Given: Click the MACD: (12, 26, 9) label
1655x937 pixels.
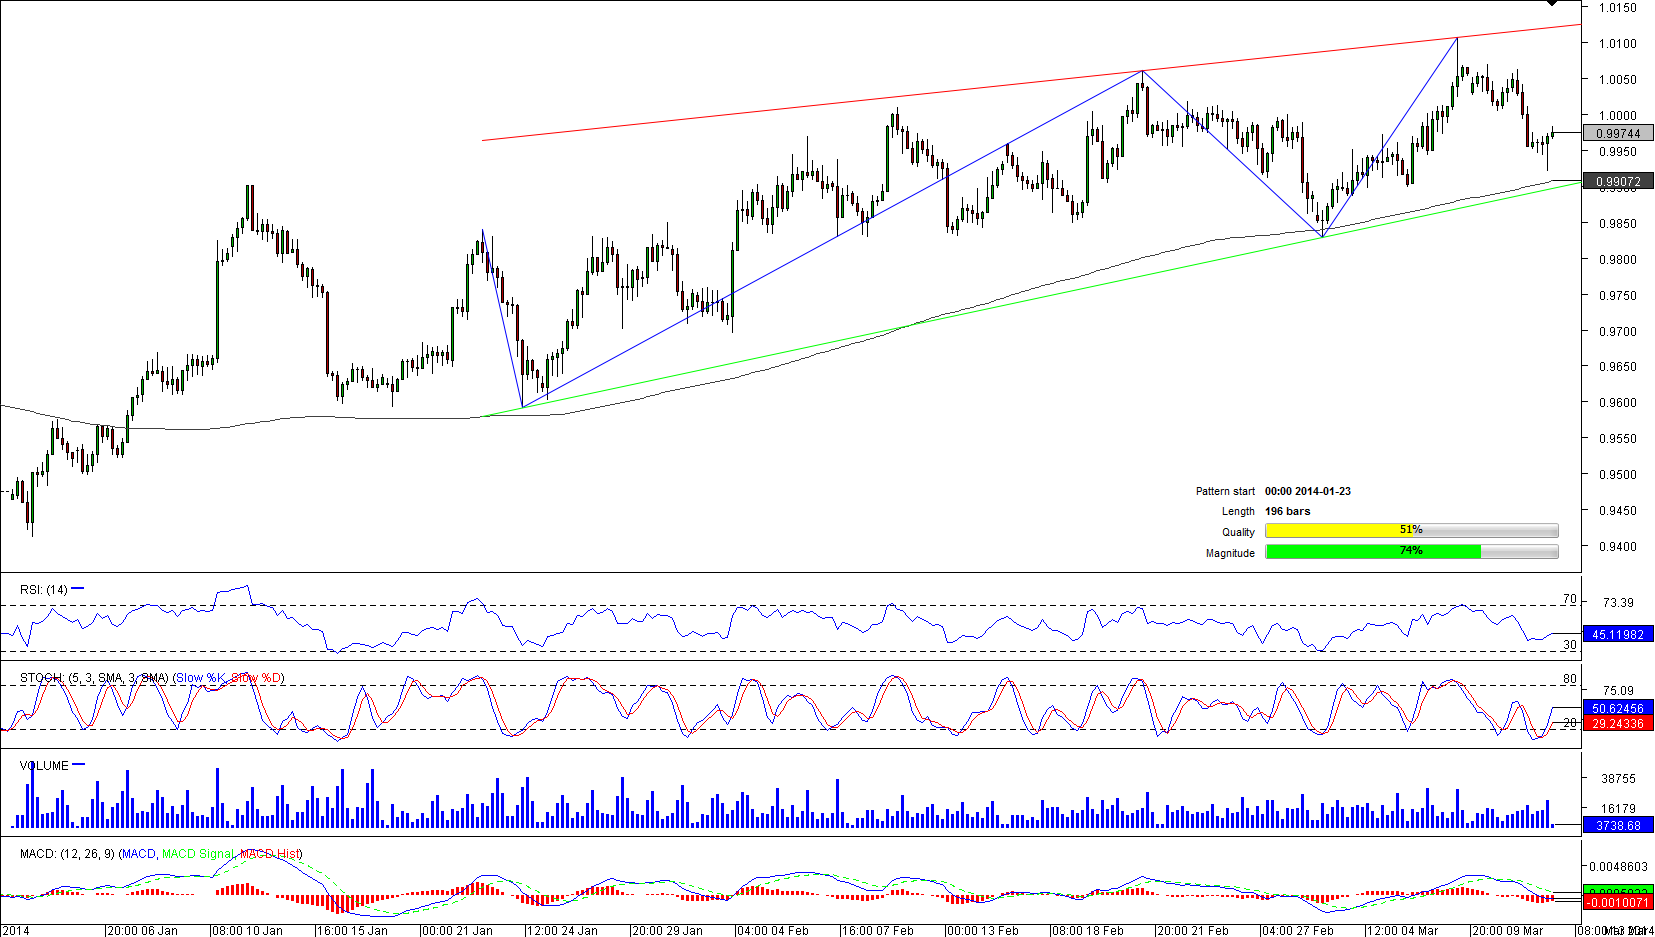Looking at the screenshot, I should click(68, 854).
